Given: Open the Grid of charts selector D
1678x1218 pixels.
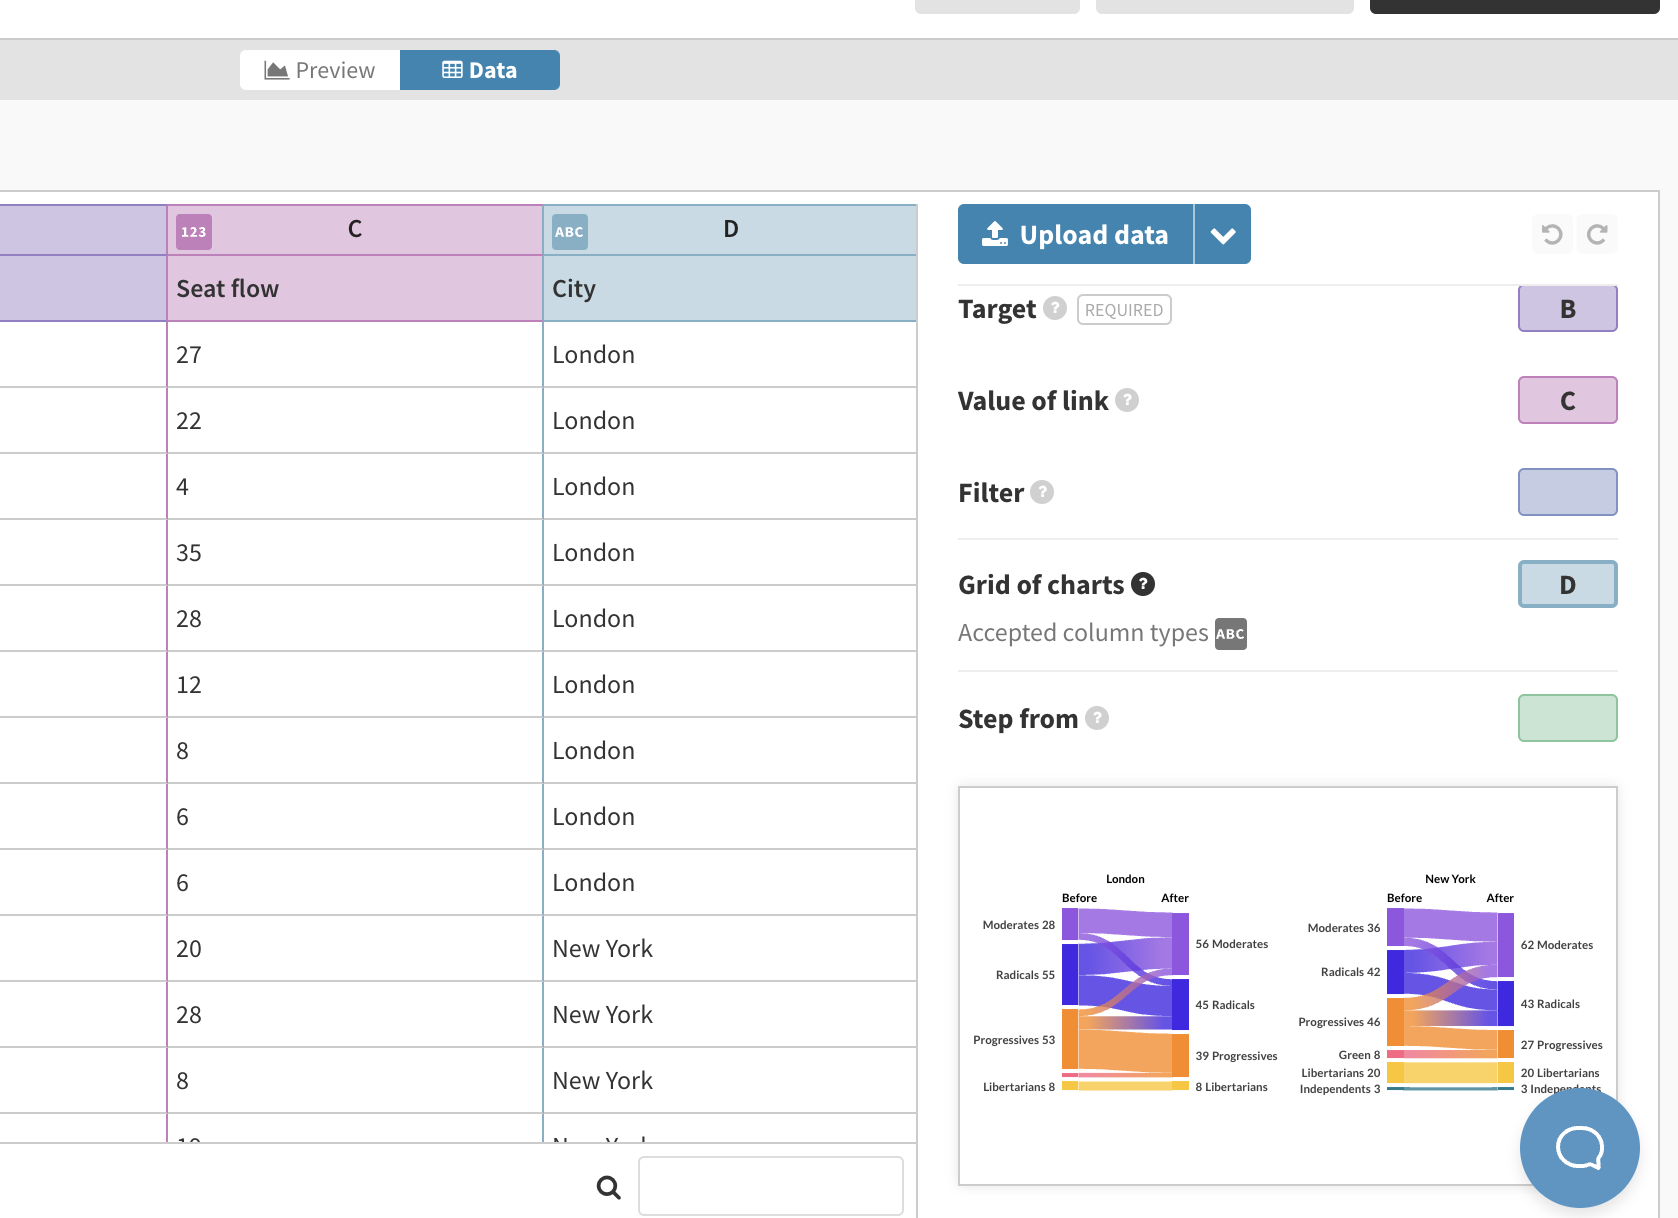Looking at the screenshot, I should coord(1567,584).
